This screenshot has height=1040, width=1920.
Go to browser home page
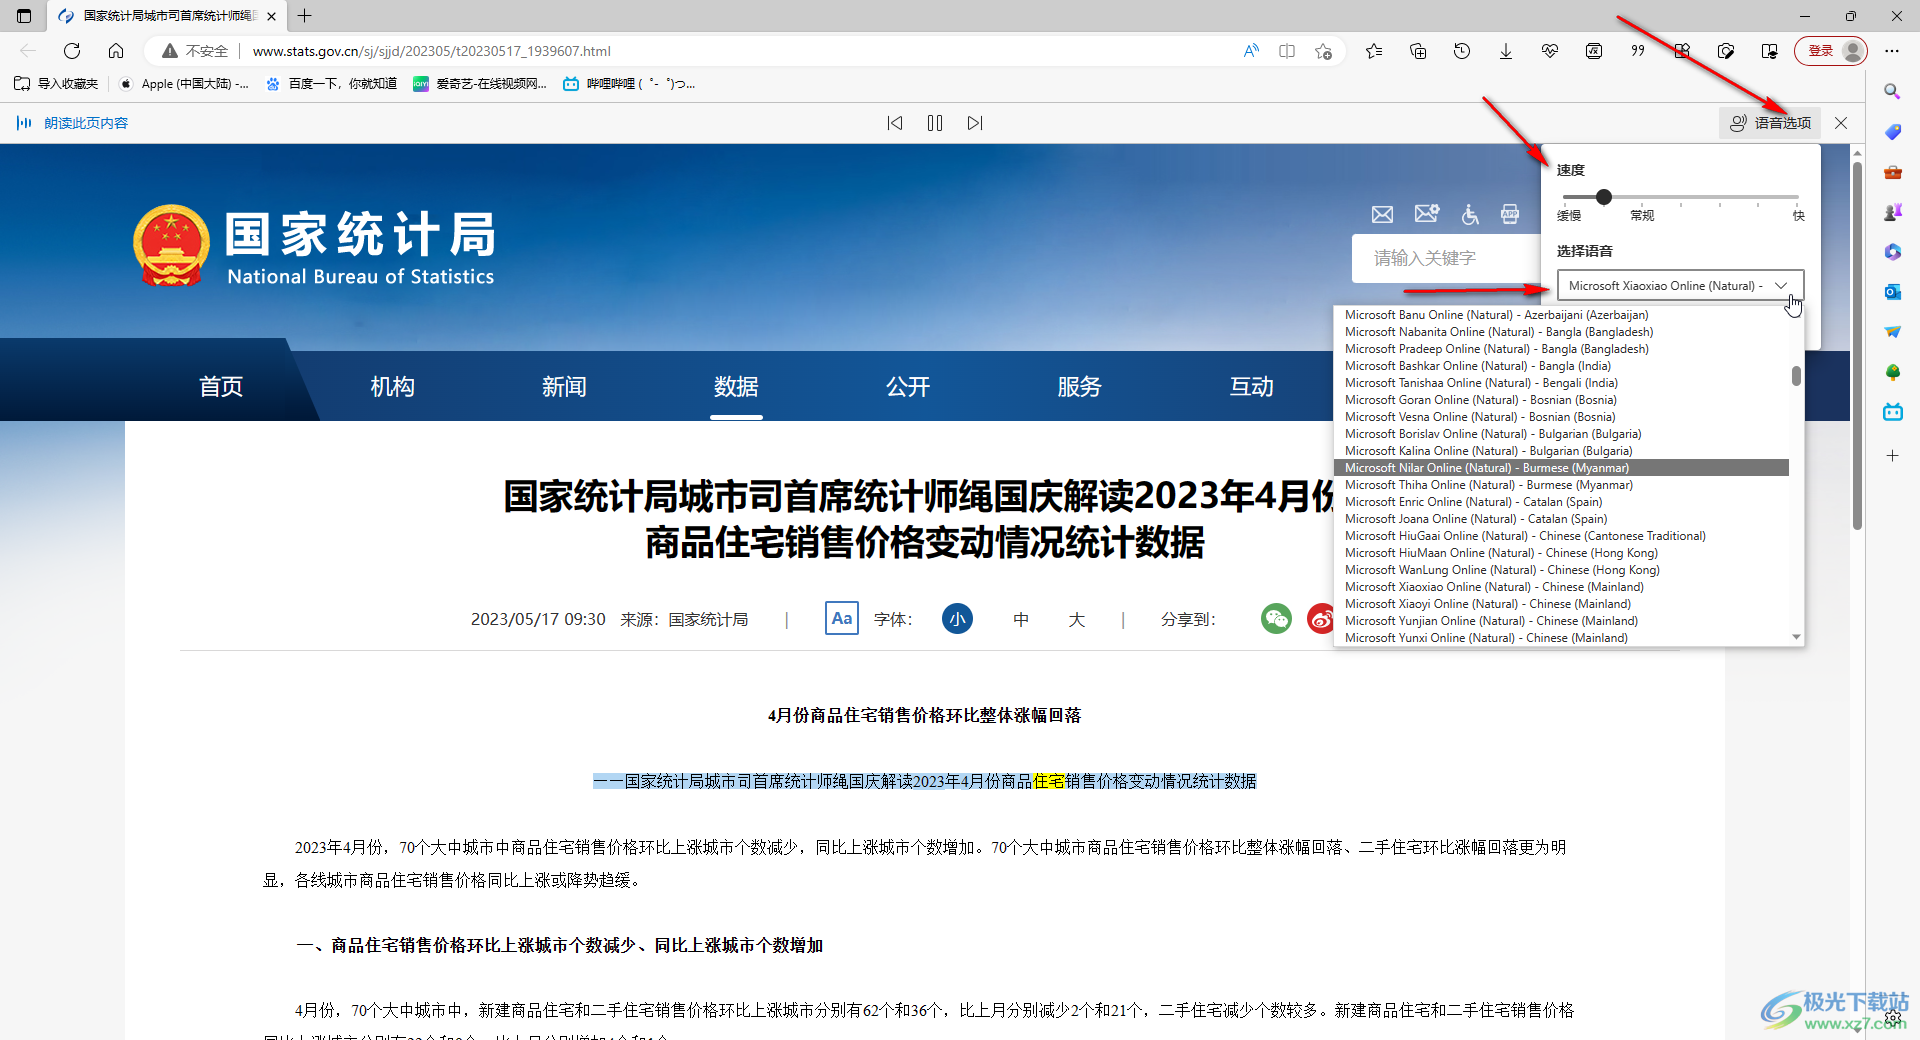coord(116,51)
